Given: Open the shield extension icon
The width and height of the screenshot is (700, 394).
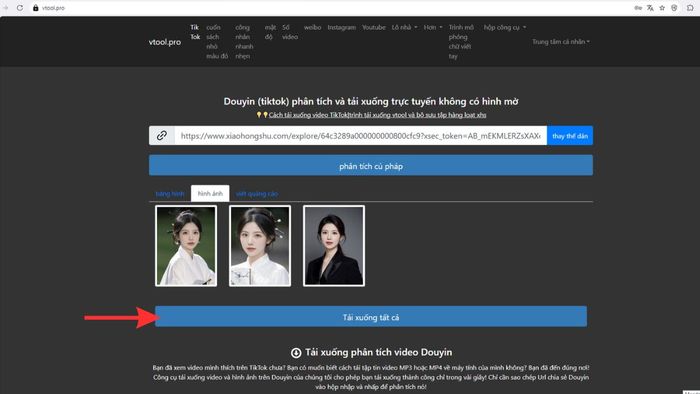Looking at the screenshot, I should pos(674,8).
